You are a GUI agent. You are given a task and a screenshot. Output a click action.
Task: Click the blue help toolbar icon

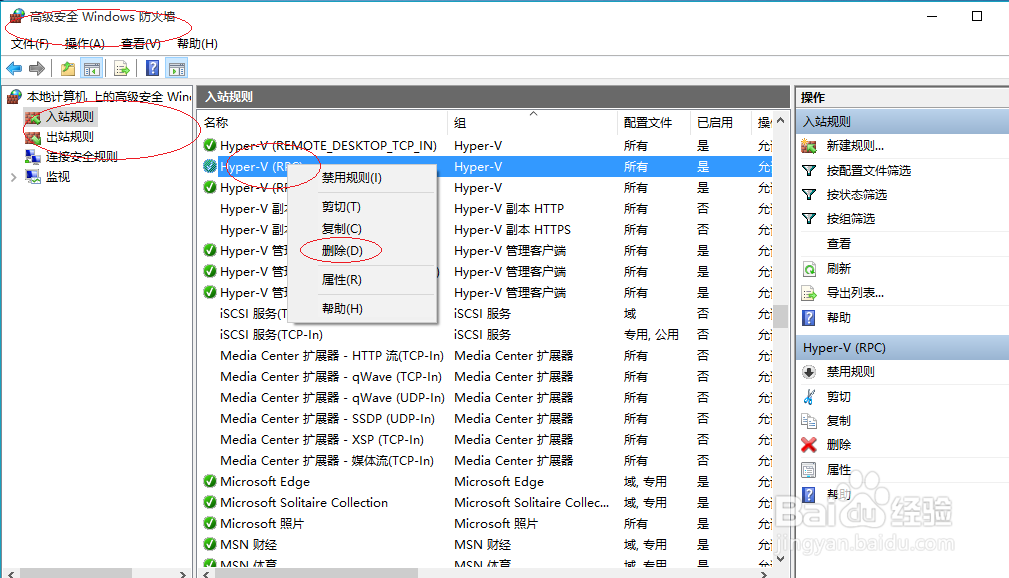(153, 68)
